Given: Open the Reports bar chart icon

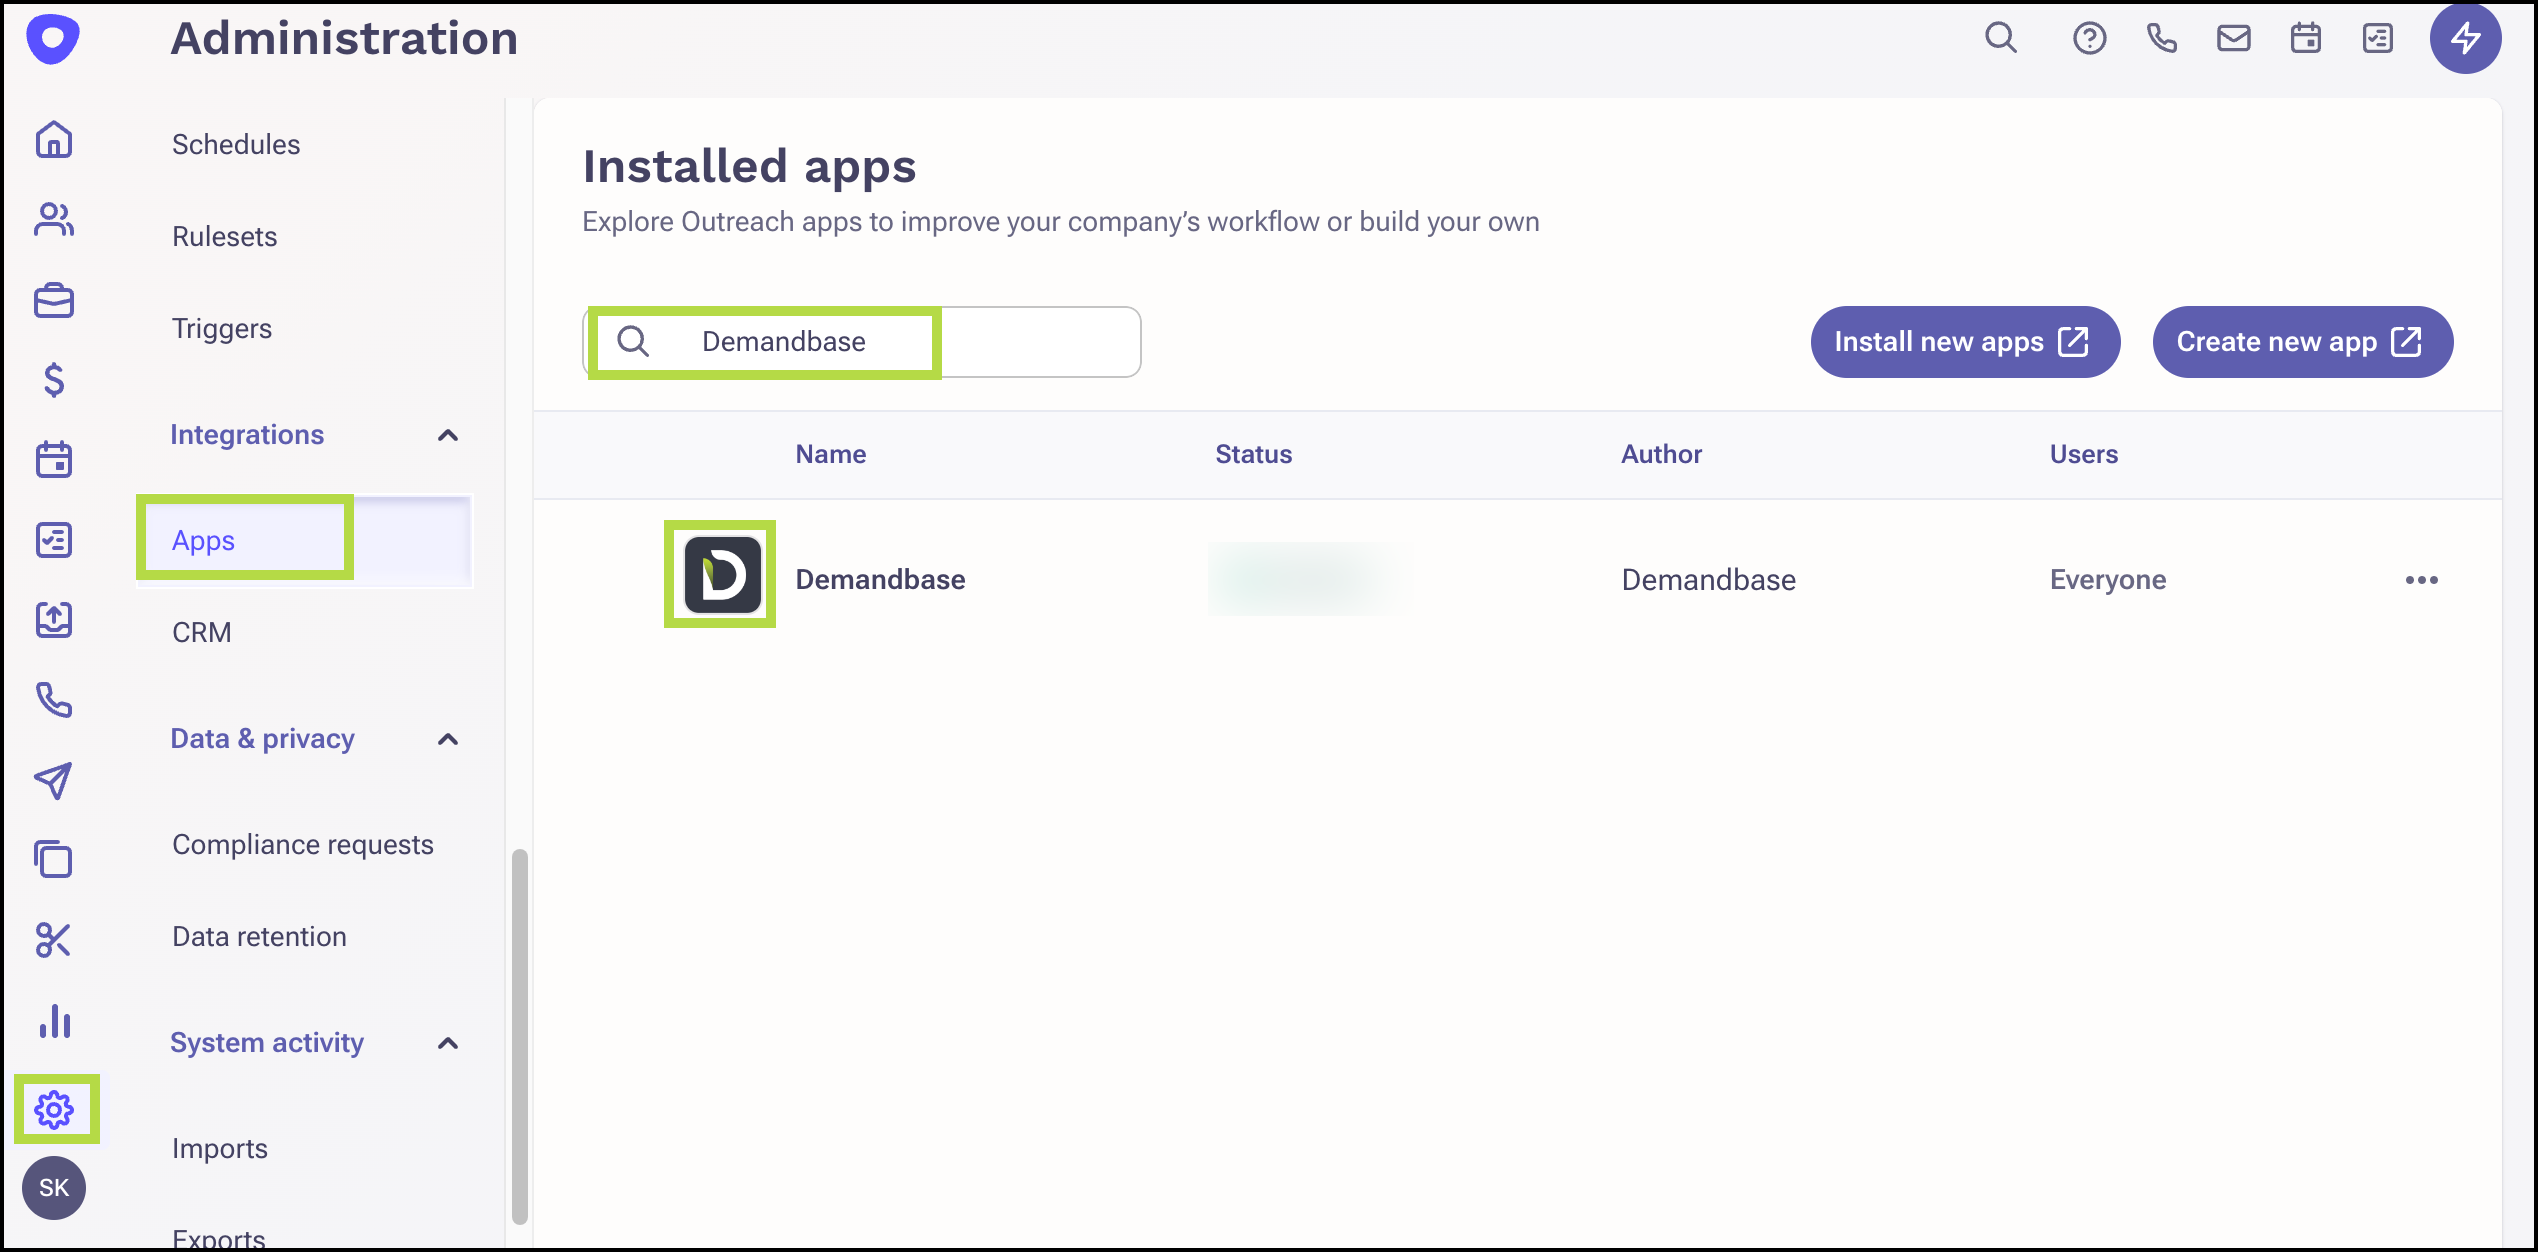Looking at the screenshot, I should (x=54, y=1021).
